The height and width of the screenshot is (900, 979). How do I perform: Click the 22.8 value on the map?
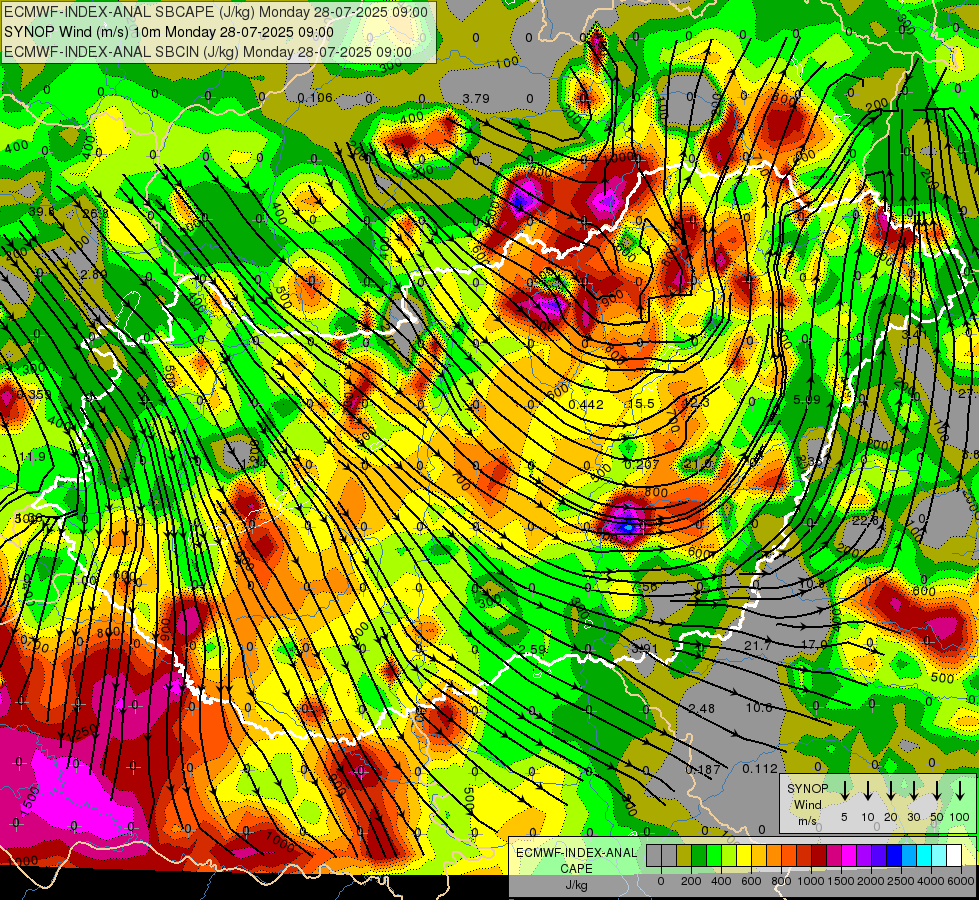tap(865, 520)
